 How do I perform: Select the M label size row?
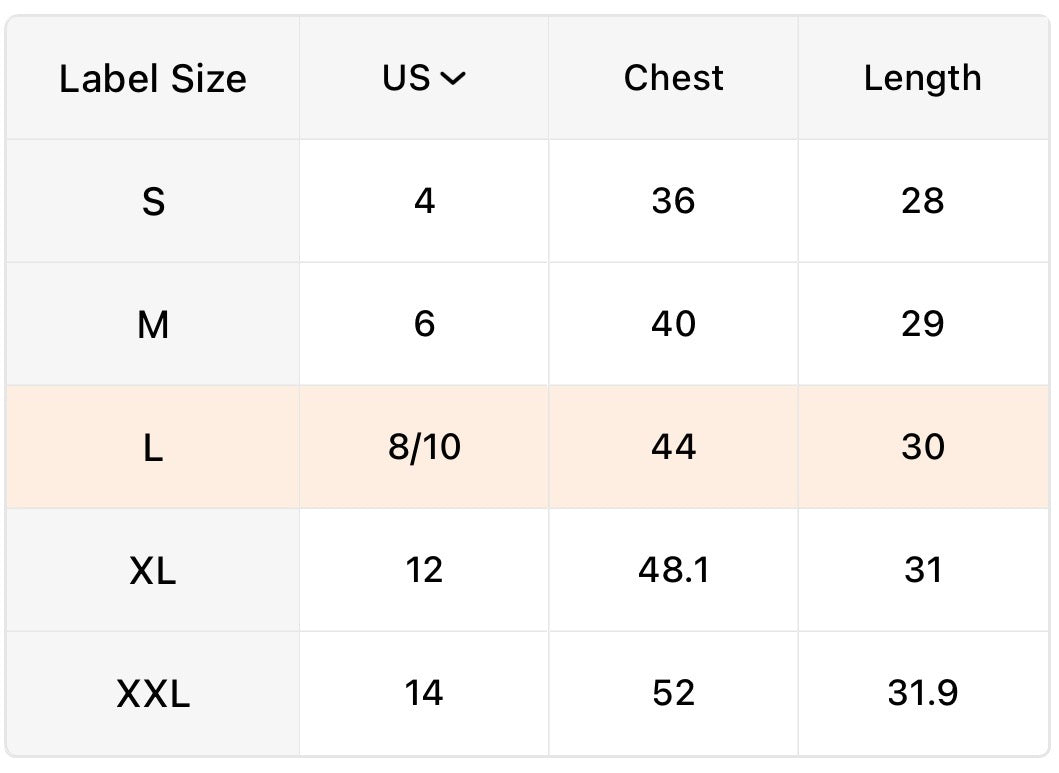pyautogui.click(x=527, y=324)
